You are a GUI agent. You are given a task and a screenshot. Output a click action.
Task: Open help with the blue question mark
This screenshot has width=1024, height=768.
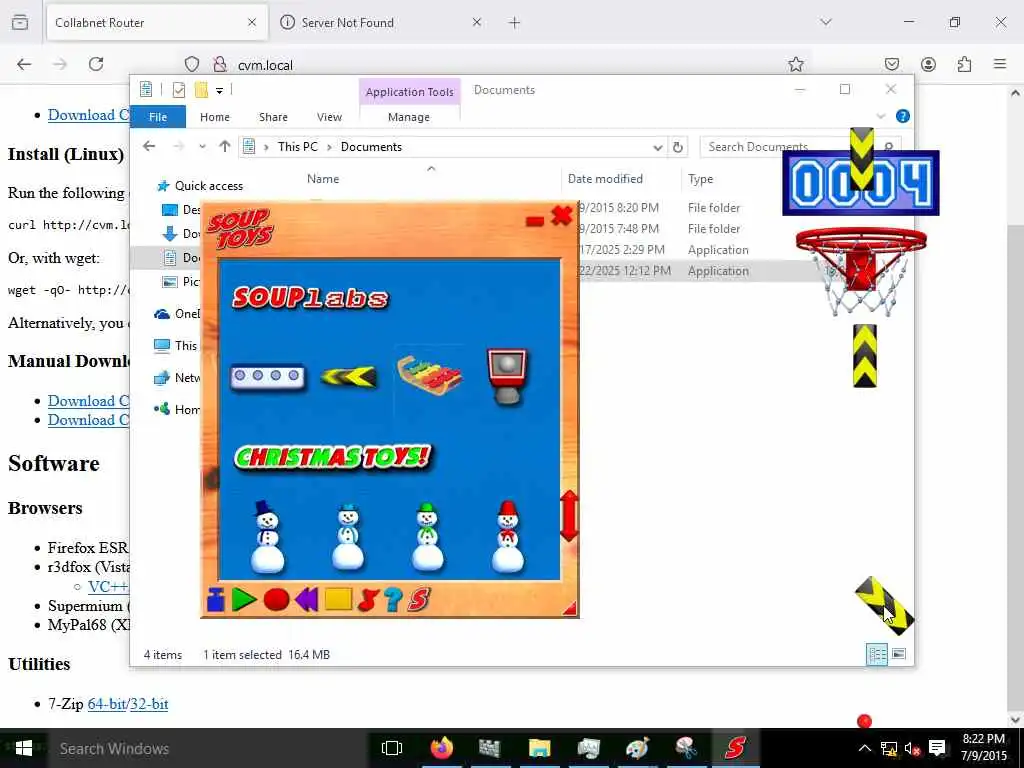(x=393, y=600)
